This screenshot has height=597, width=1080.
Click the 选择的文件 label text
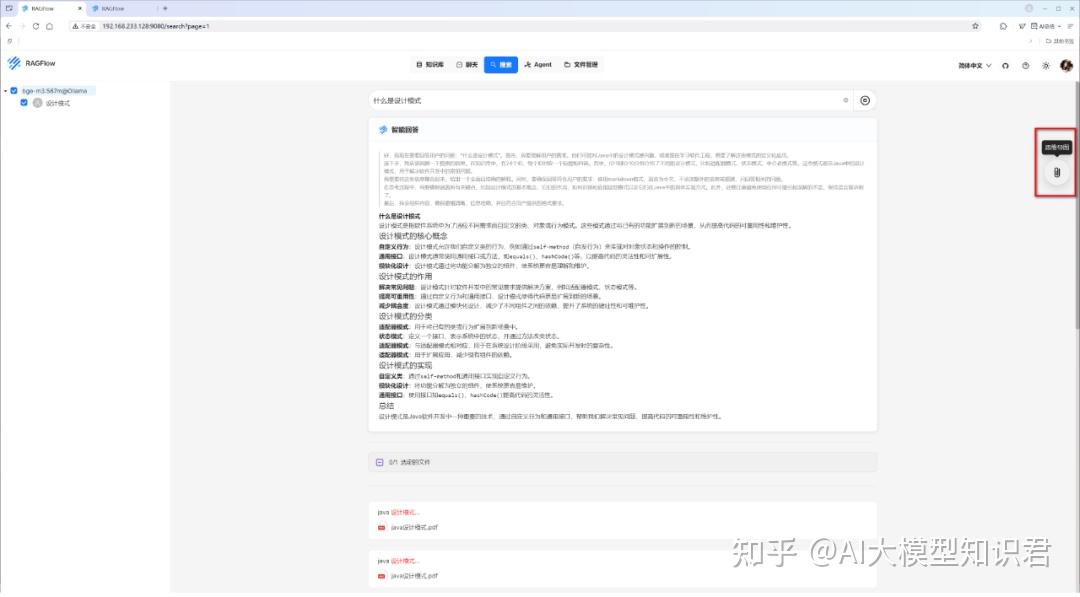pos(415,462)
